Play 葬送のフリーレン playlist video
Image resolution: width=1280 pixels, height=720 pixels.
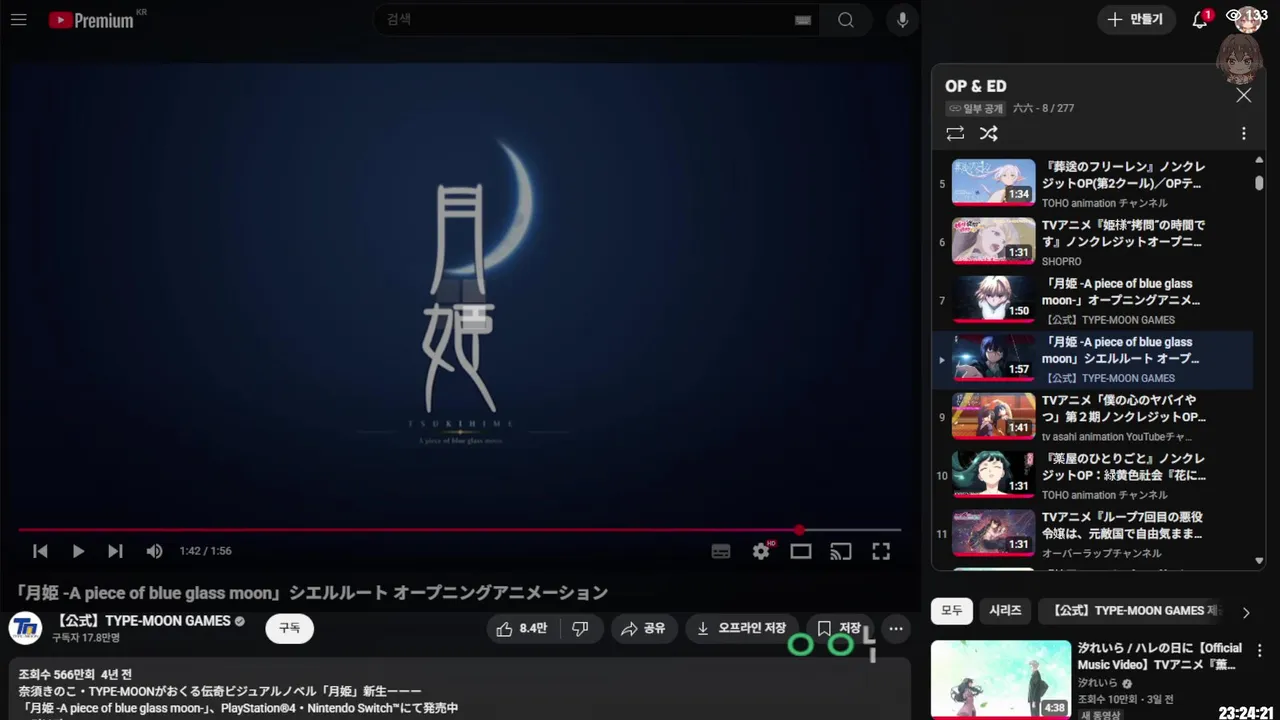click(1092, 183)
